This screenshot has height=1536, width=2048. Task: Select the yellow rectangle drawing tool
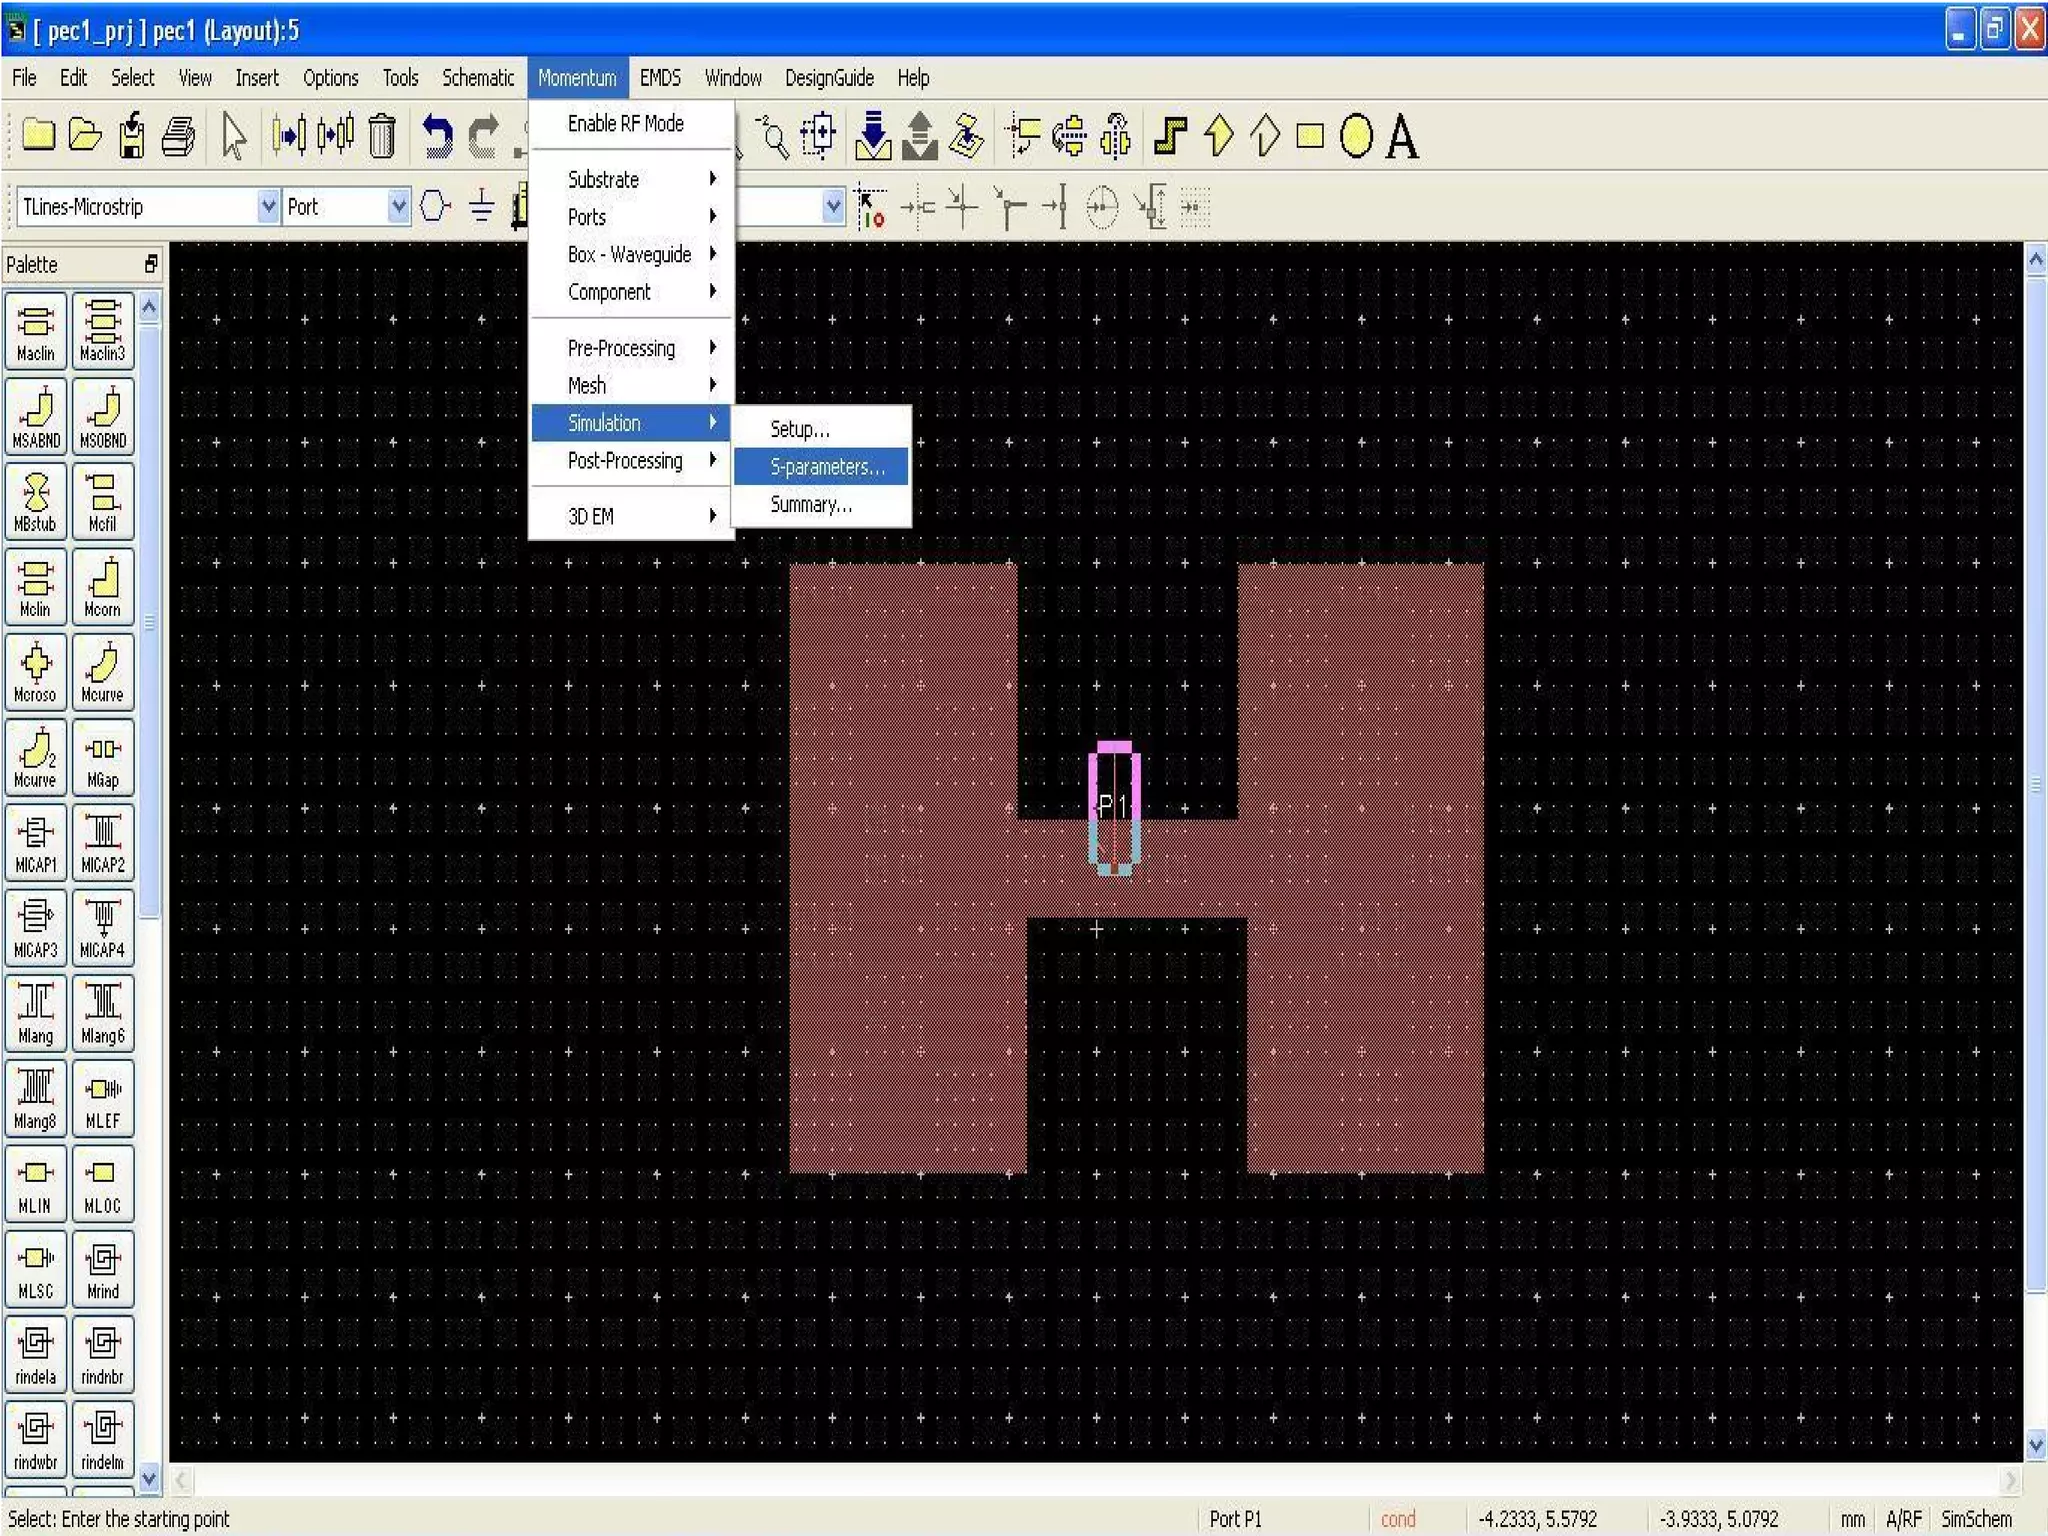coord(1310,136)
